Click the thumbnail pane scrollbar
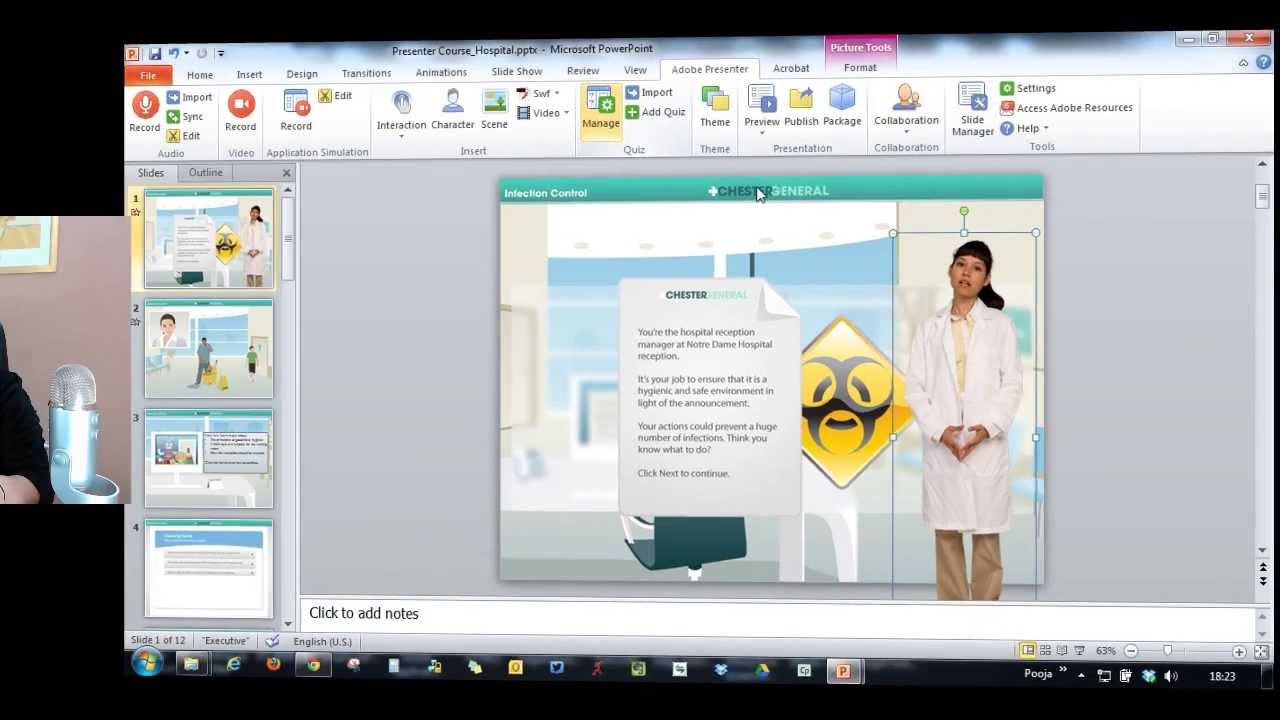The width and height of the screenshot is (1280, 720). 288,237
